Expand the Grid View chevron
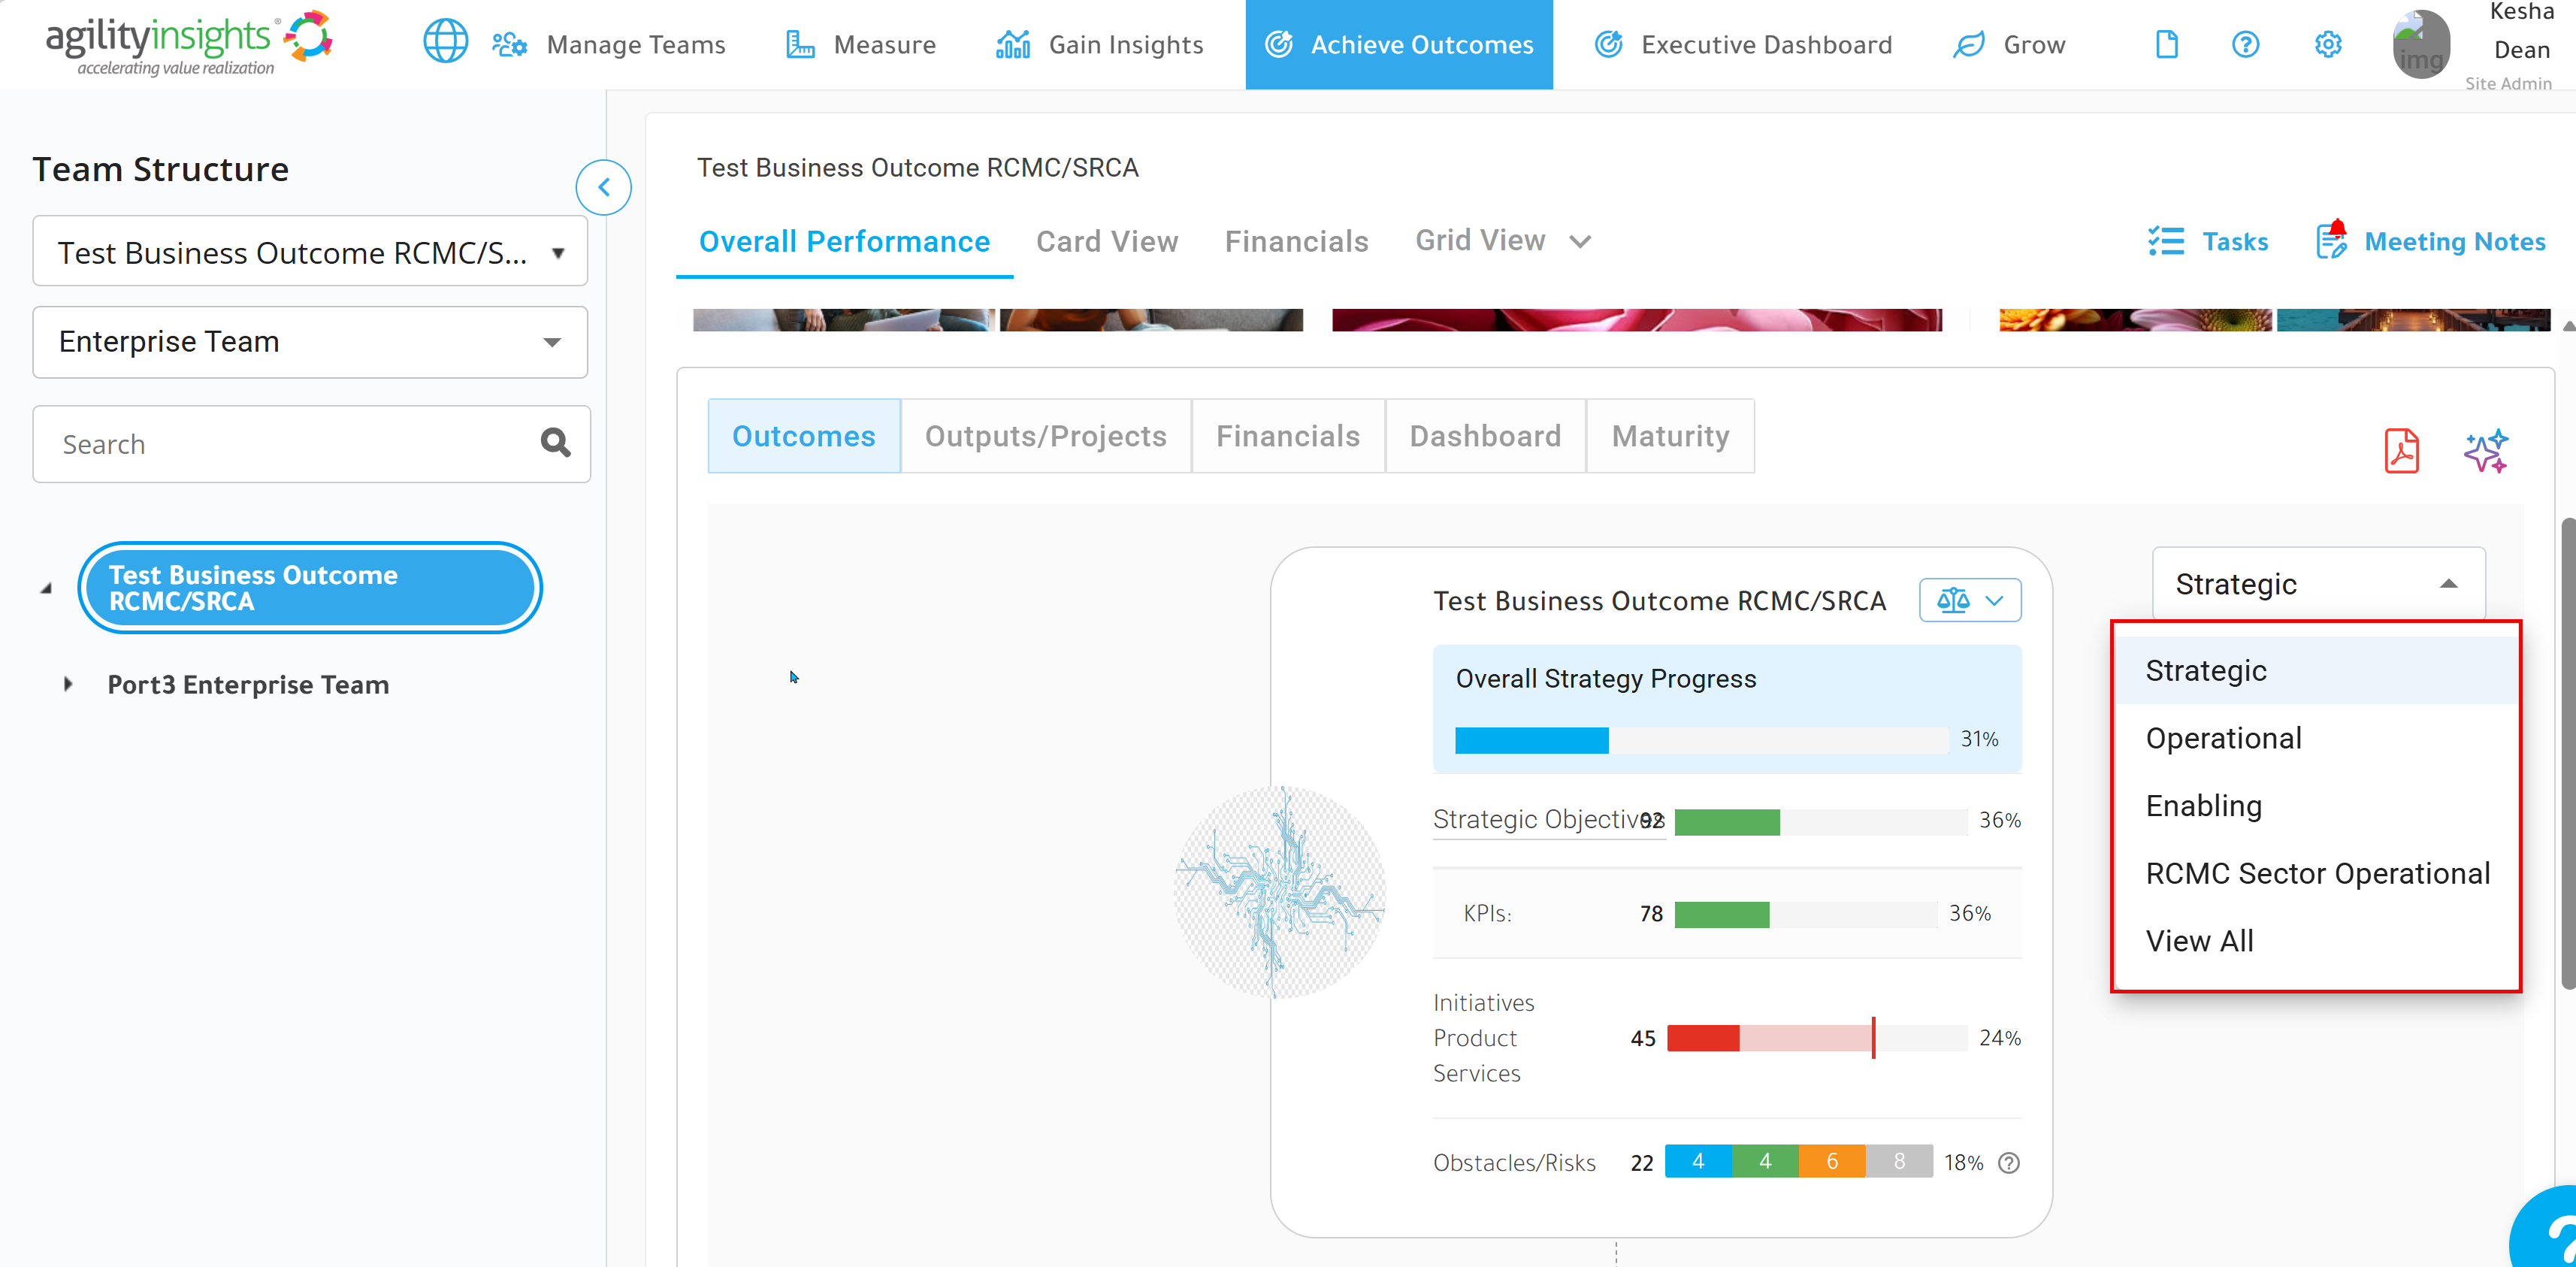Image resolution: width=2576 pixels, height=1267 pixels. (1579, 241)
